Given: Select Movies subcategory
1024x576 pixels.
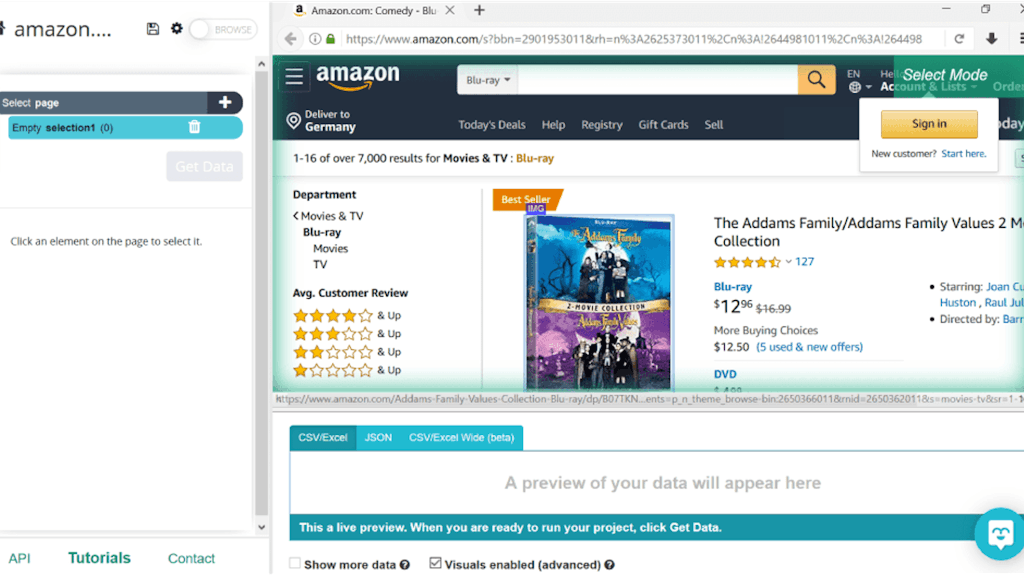Looking at the screenshot, I should [x=330, y=249].
